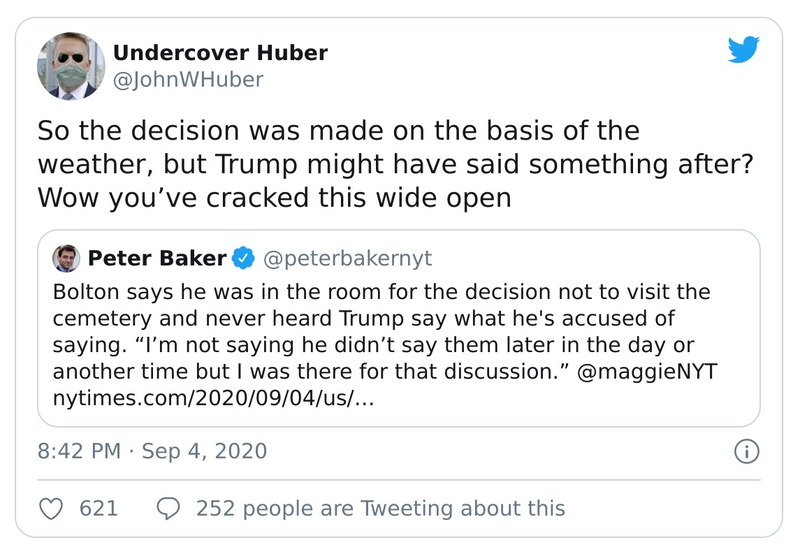800x554 pixels.
Task: Click the 'Wow you've cracked this wide open' line
Action: click(274, 197)
